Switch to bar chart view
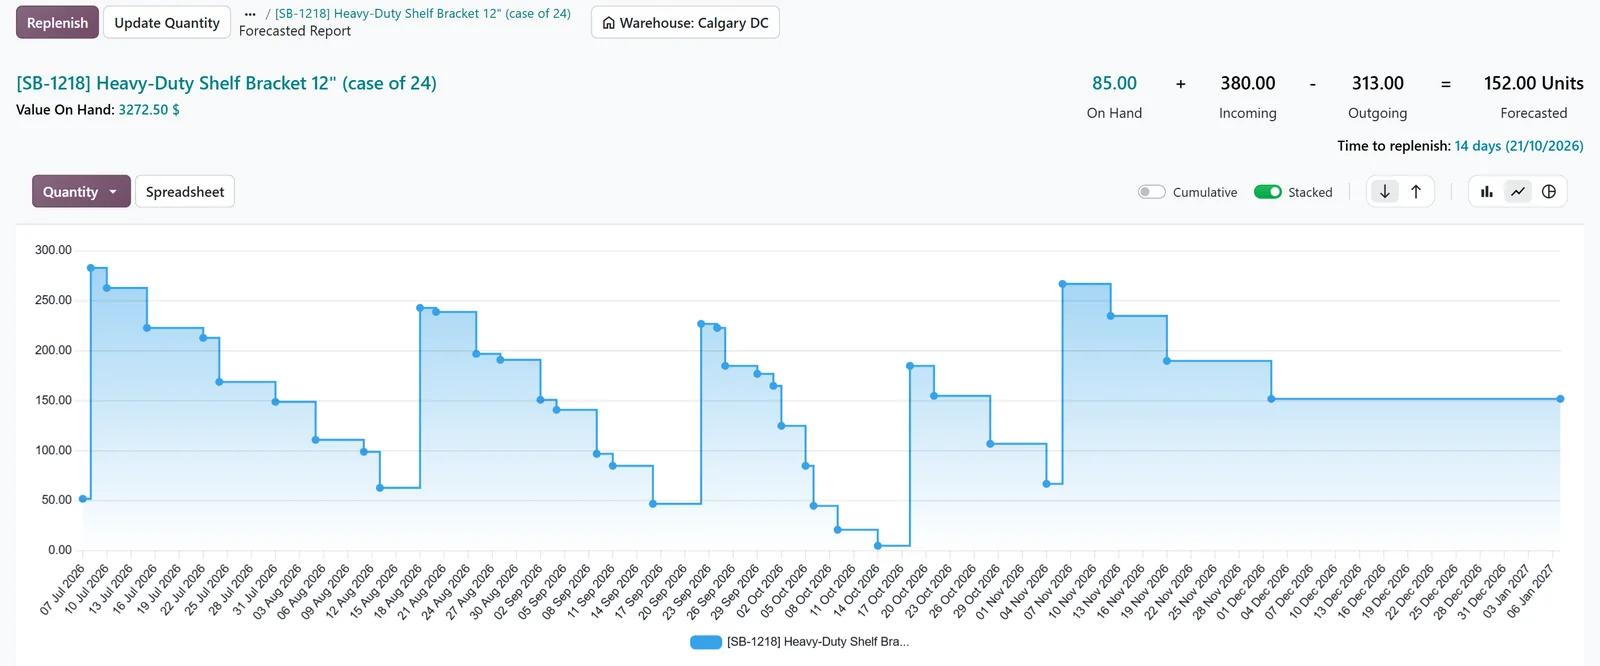 (x=1487, y=192)
